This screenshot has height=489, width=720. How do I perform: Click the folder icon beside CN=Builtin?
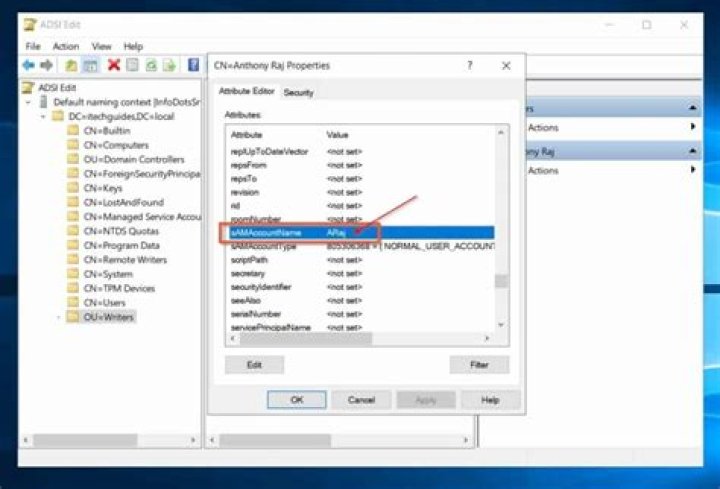[x=73, y=130]
